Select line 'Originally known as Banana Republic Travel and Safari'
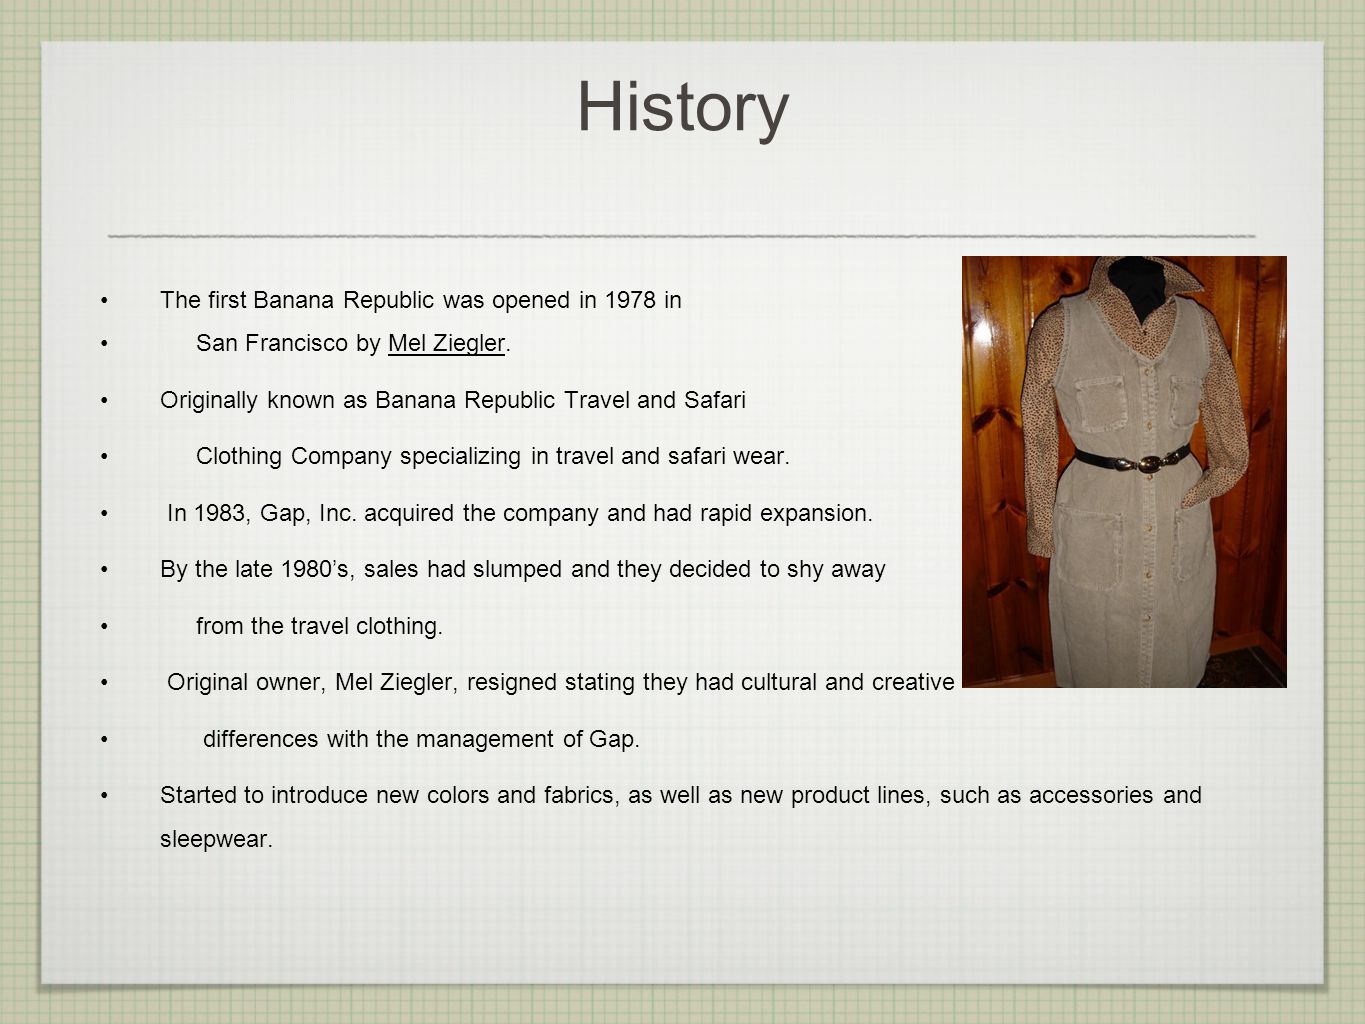 click(453, 400)
